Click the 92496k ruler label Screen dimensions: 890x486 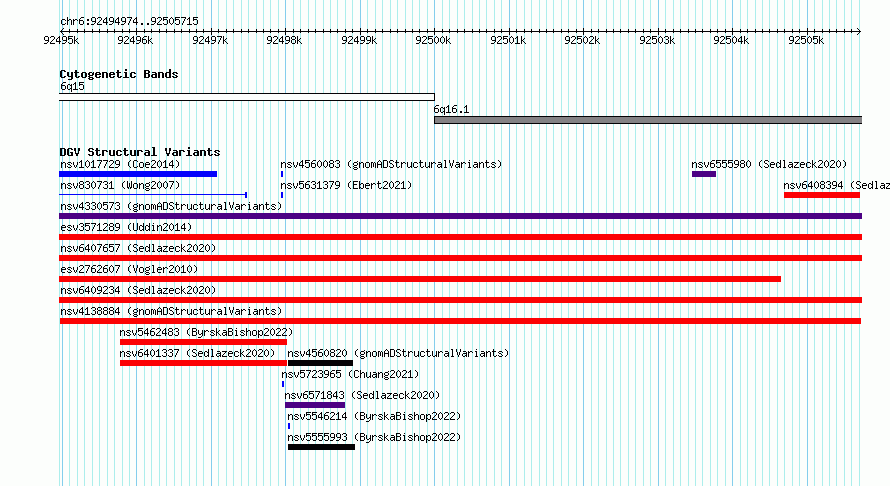pyautogui.click(x=135, y=40)
